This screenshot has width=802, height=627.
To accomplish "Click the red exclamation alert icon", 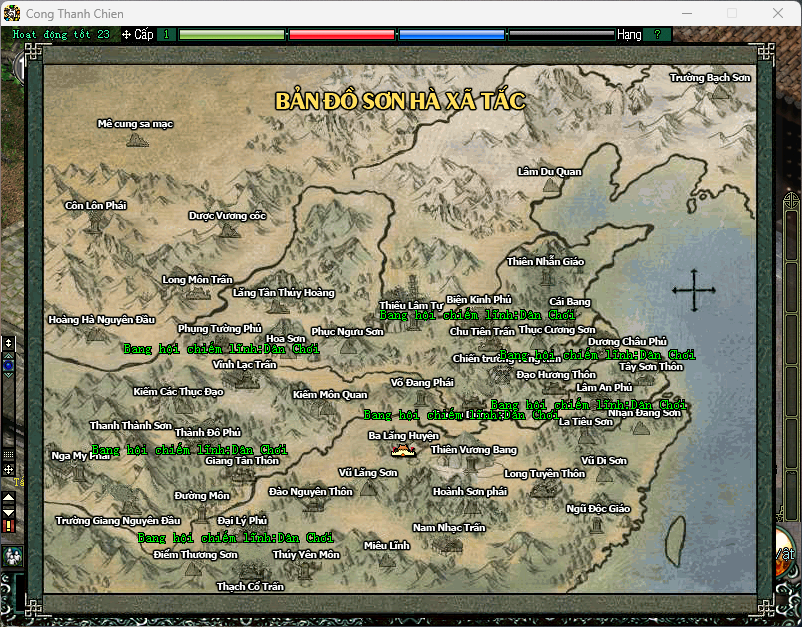I will click(9, 525).
